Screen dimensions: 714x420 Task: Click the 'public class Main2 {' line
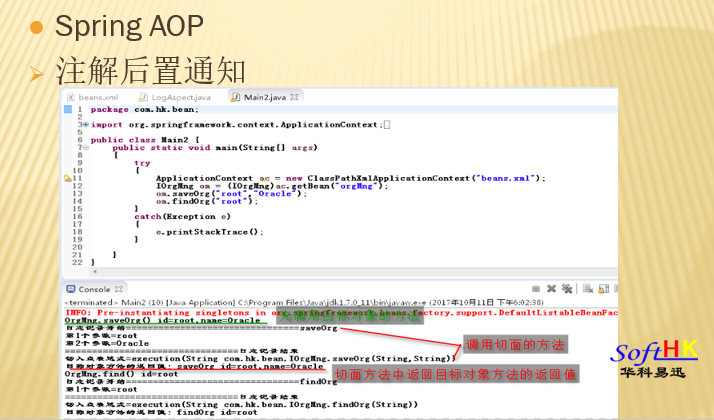[x=145, y=140]
